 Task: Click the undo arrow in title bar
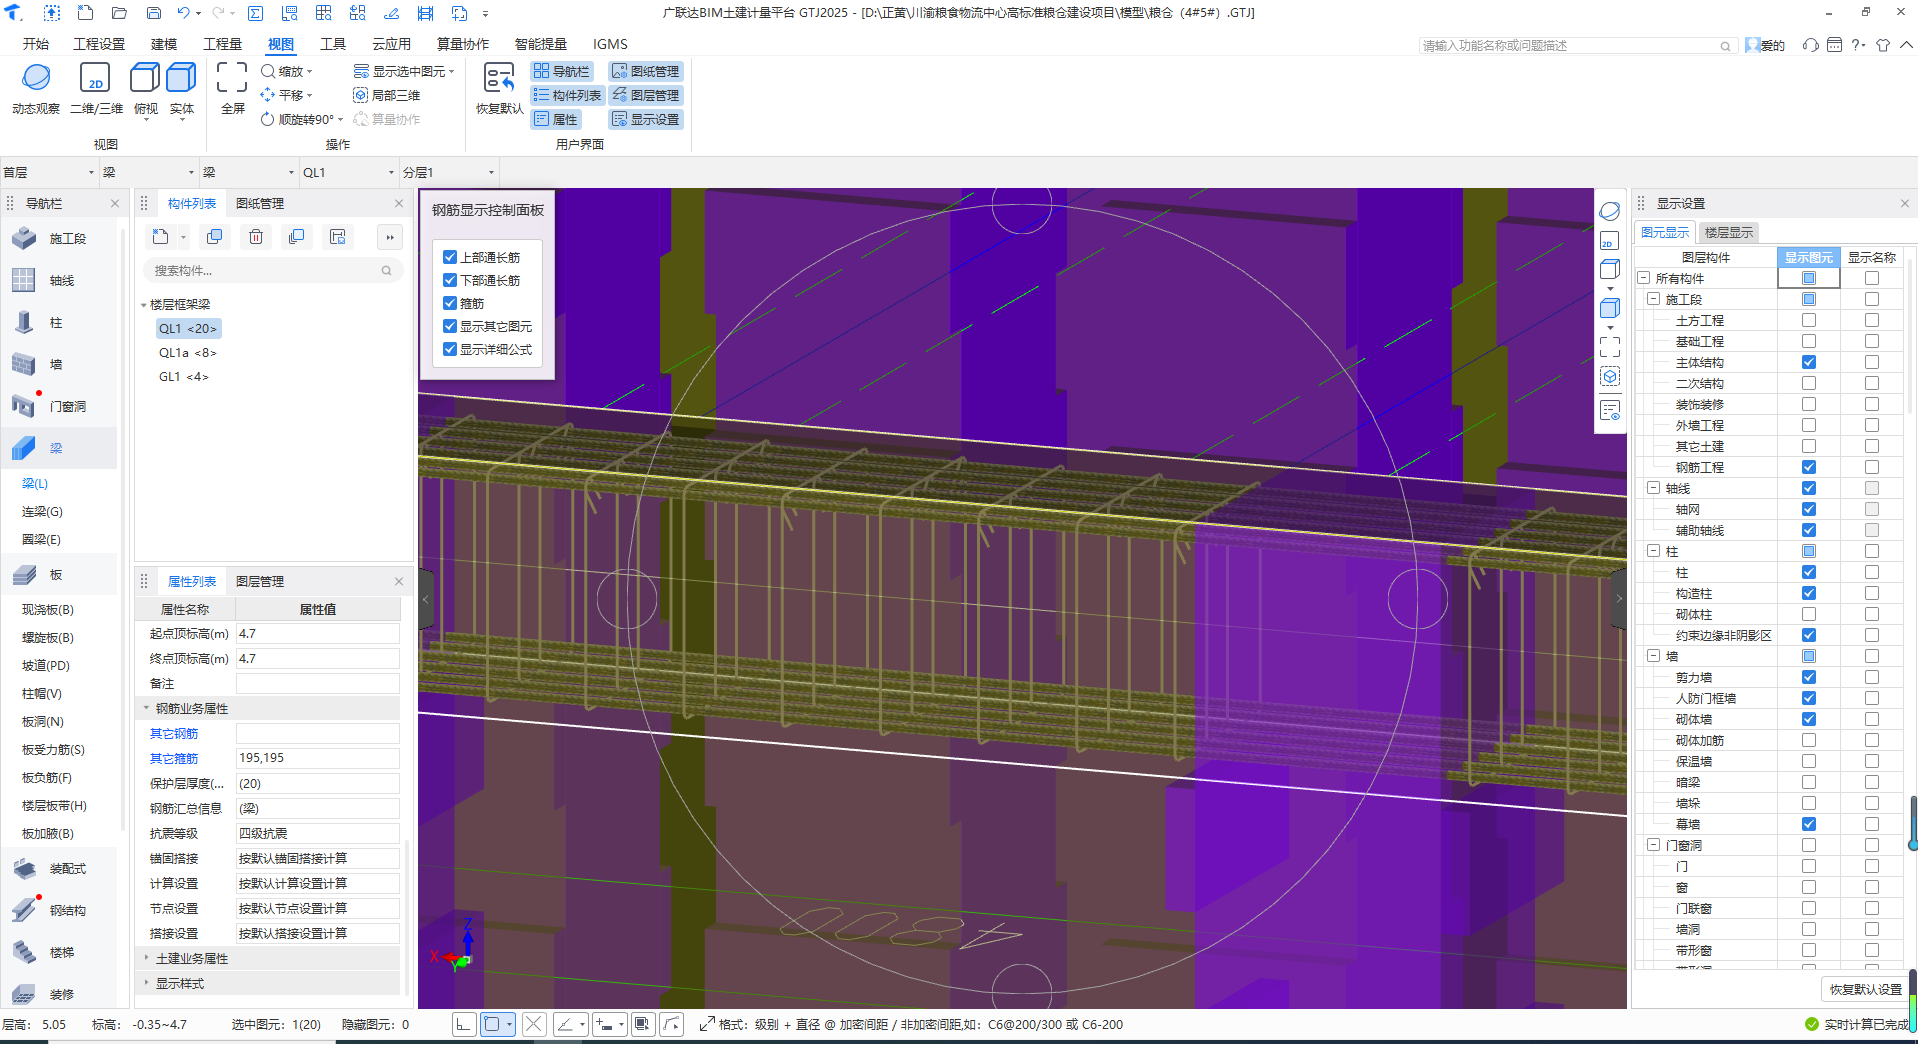point(183,13)
